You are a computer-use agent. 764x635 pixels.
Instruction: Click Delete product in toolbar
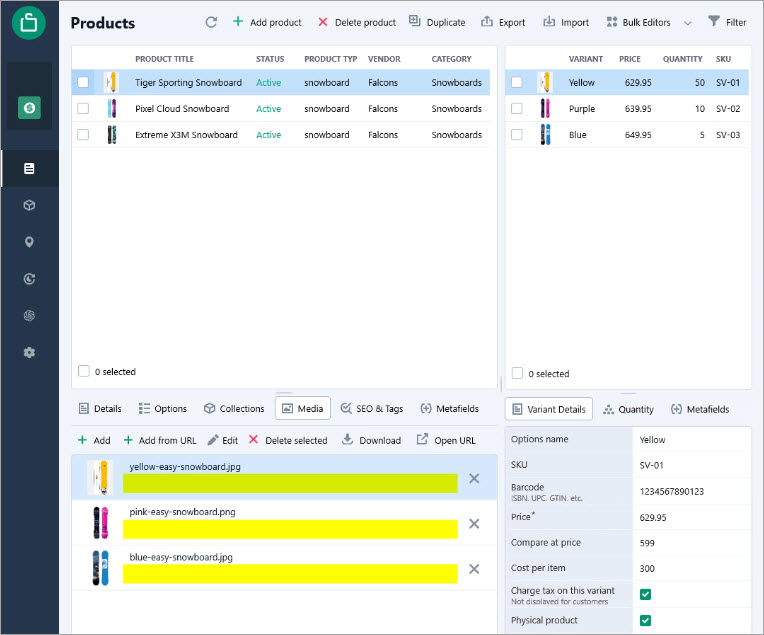pos(357,22)
